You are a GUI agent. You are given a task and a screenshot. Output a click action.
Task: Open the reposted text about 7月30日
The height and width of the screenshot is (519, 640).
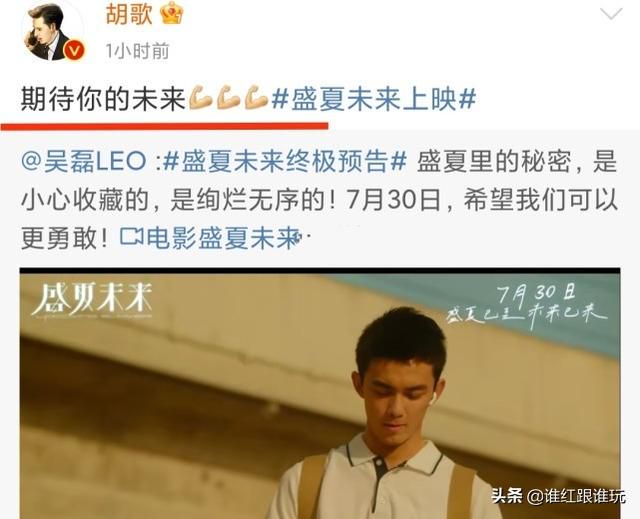coord(320,199)
